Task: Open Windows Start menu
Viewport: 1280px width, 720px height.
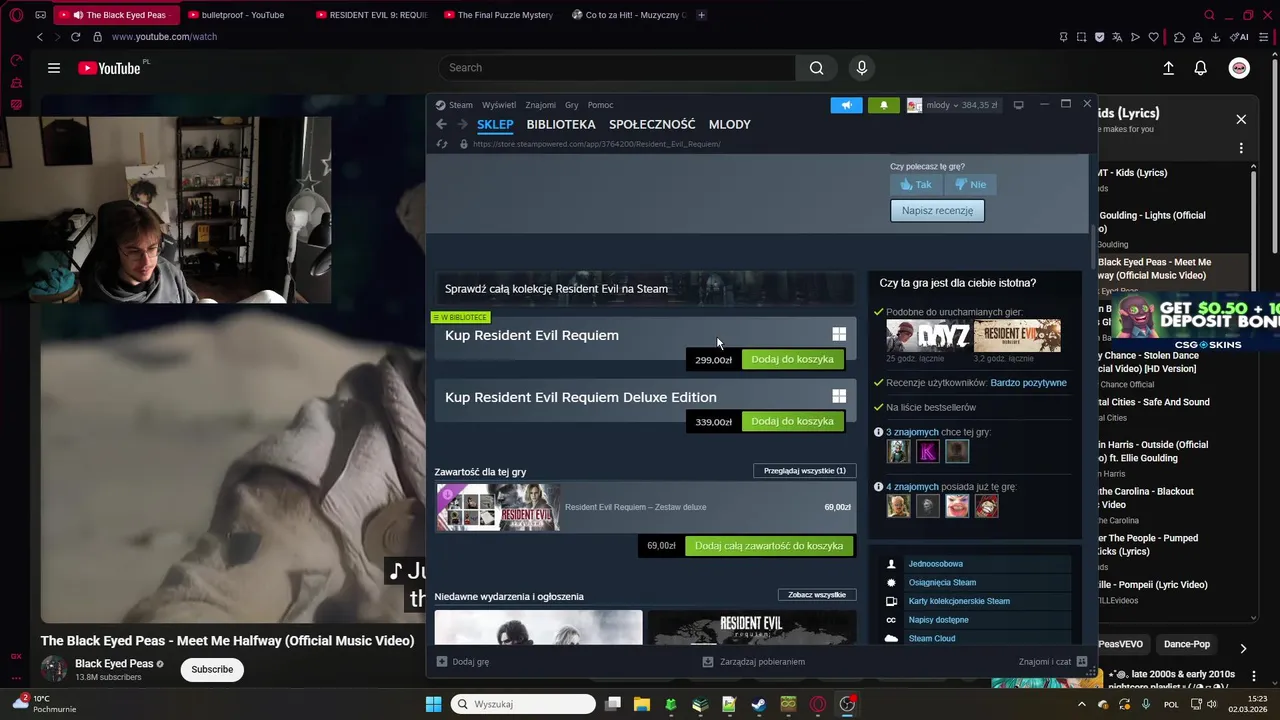Action: pos(433,704)
